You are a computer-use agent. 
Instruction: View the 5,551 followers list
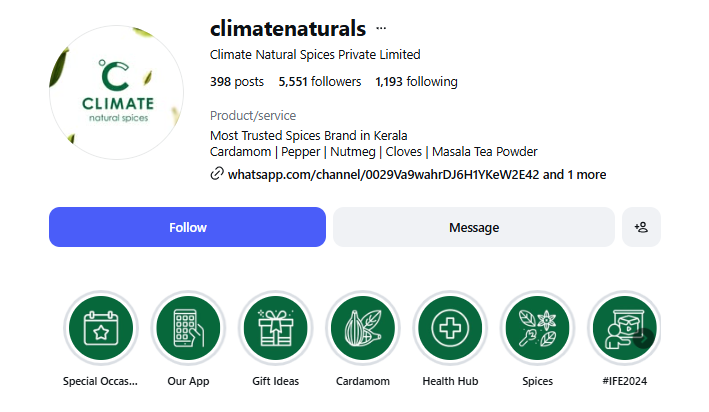point(319,82)
